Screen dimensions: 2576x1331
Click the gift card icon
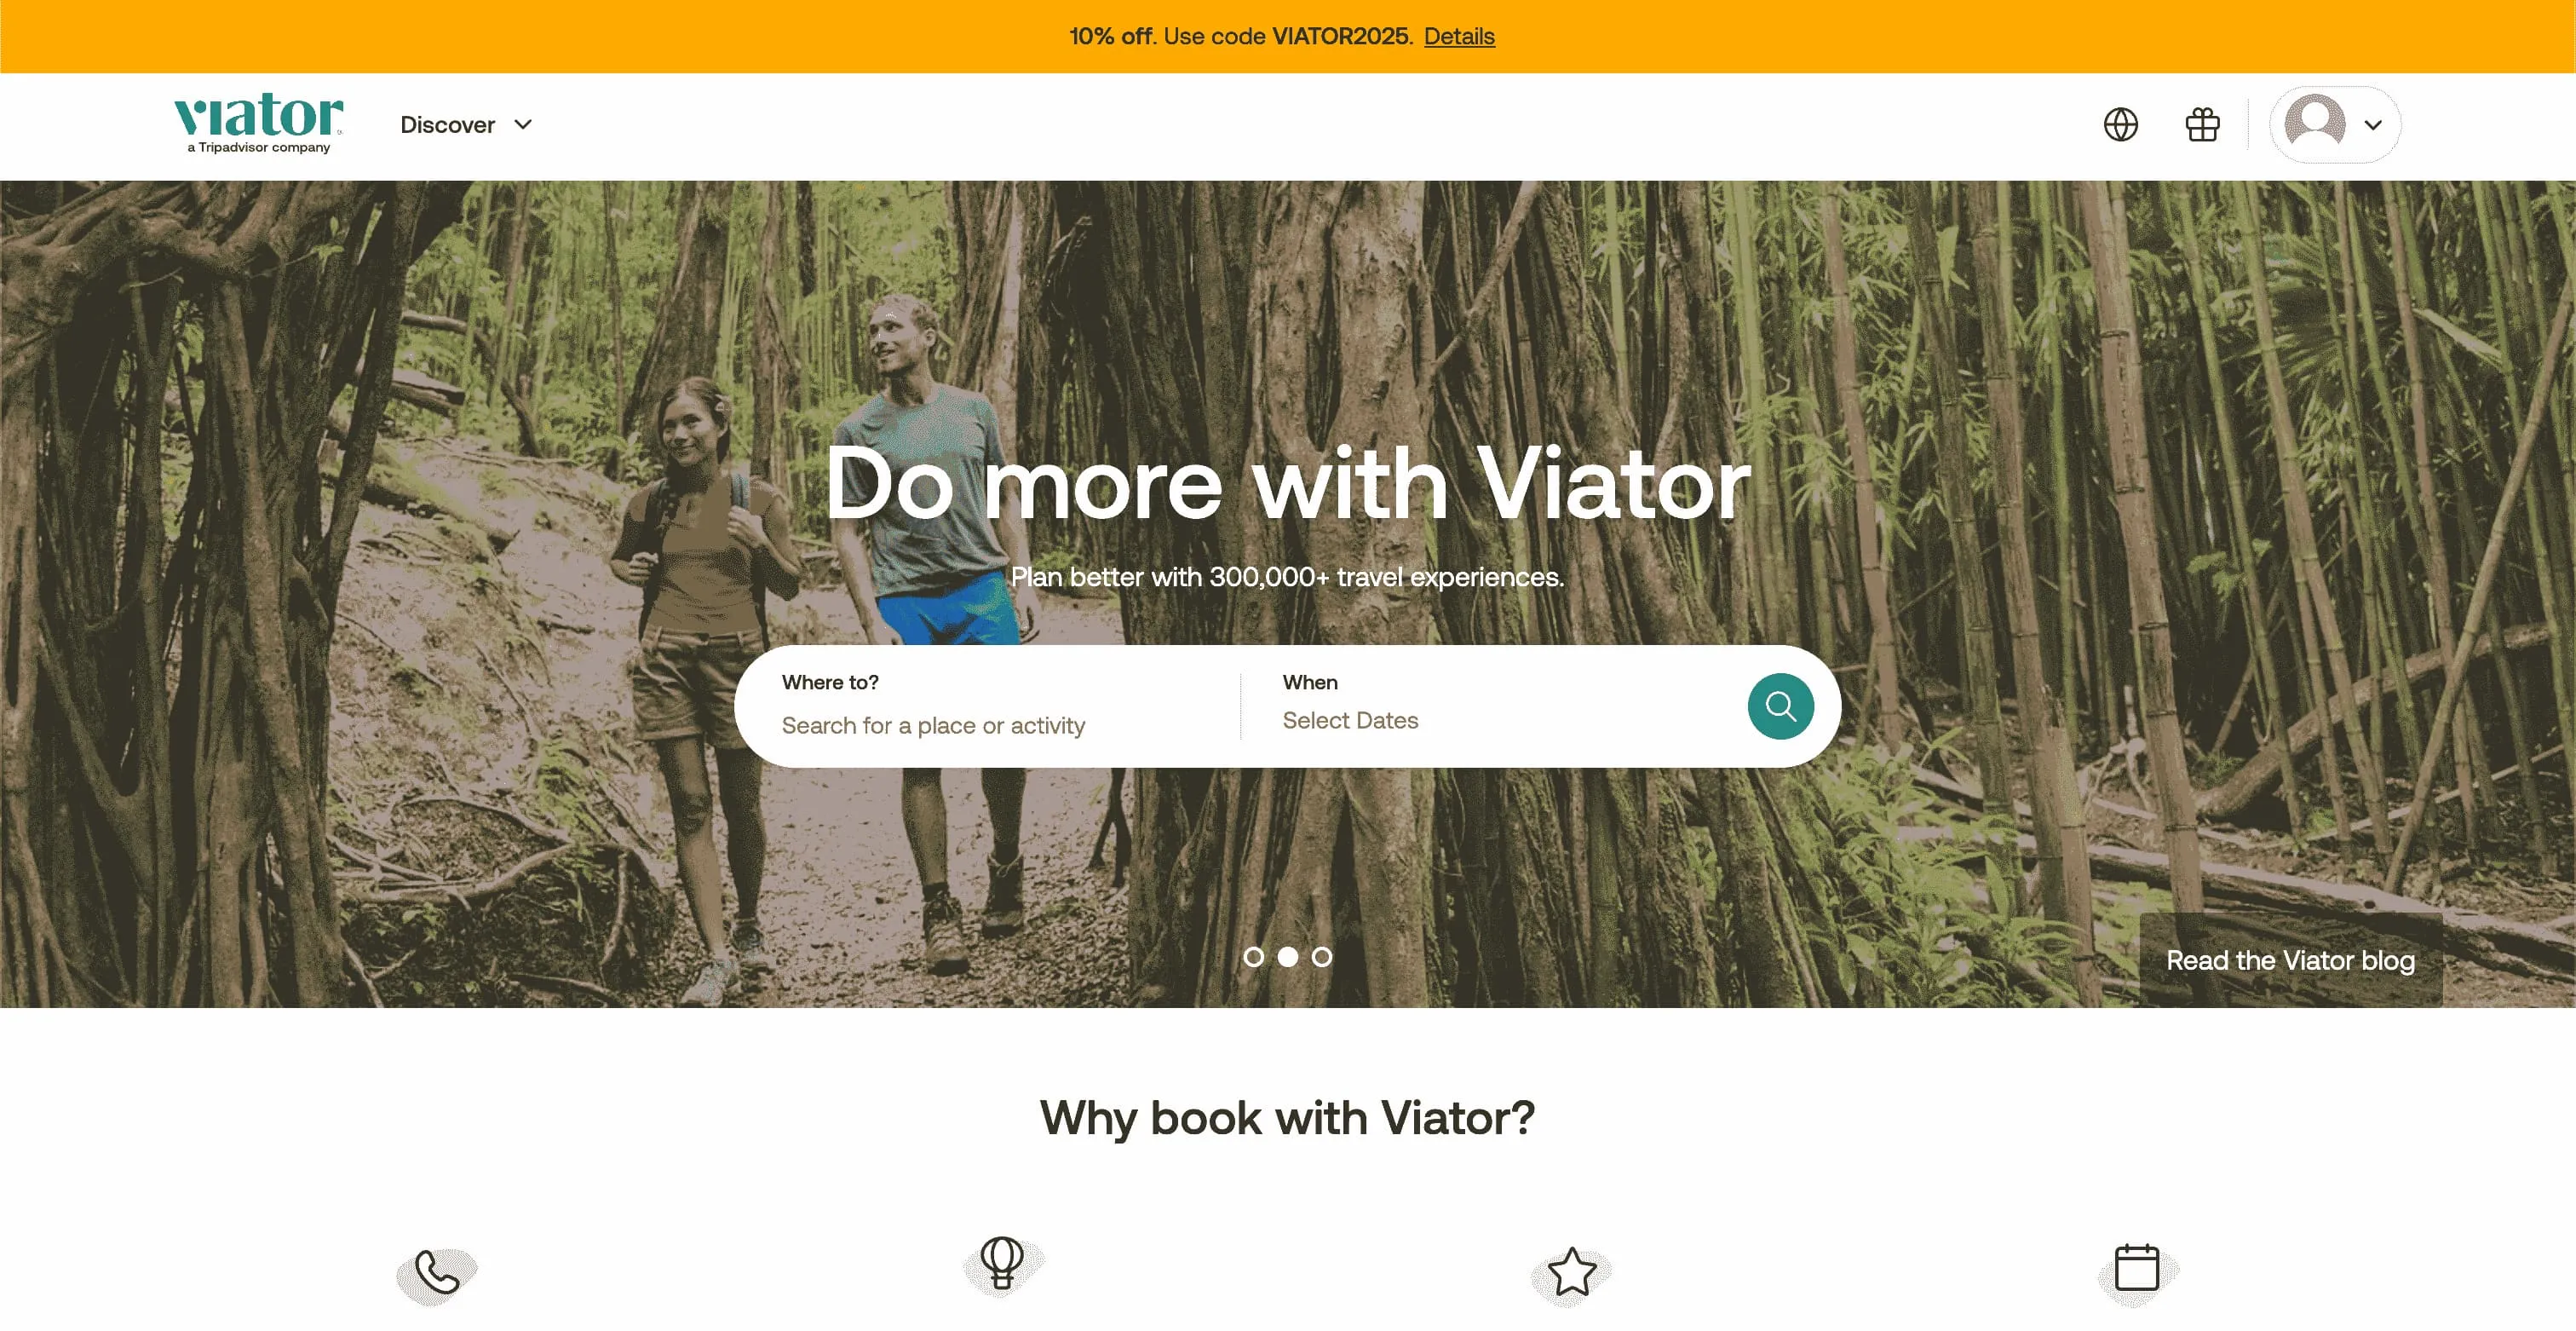coord(2202,125)
